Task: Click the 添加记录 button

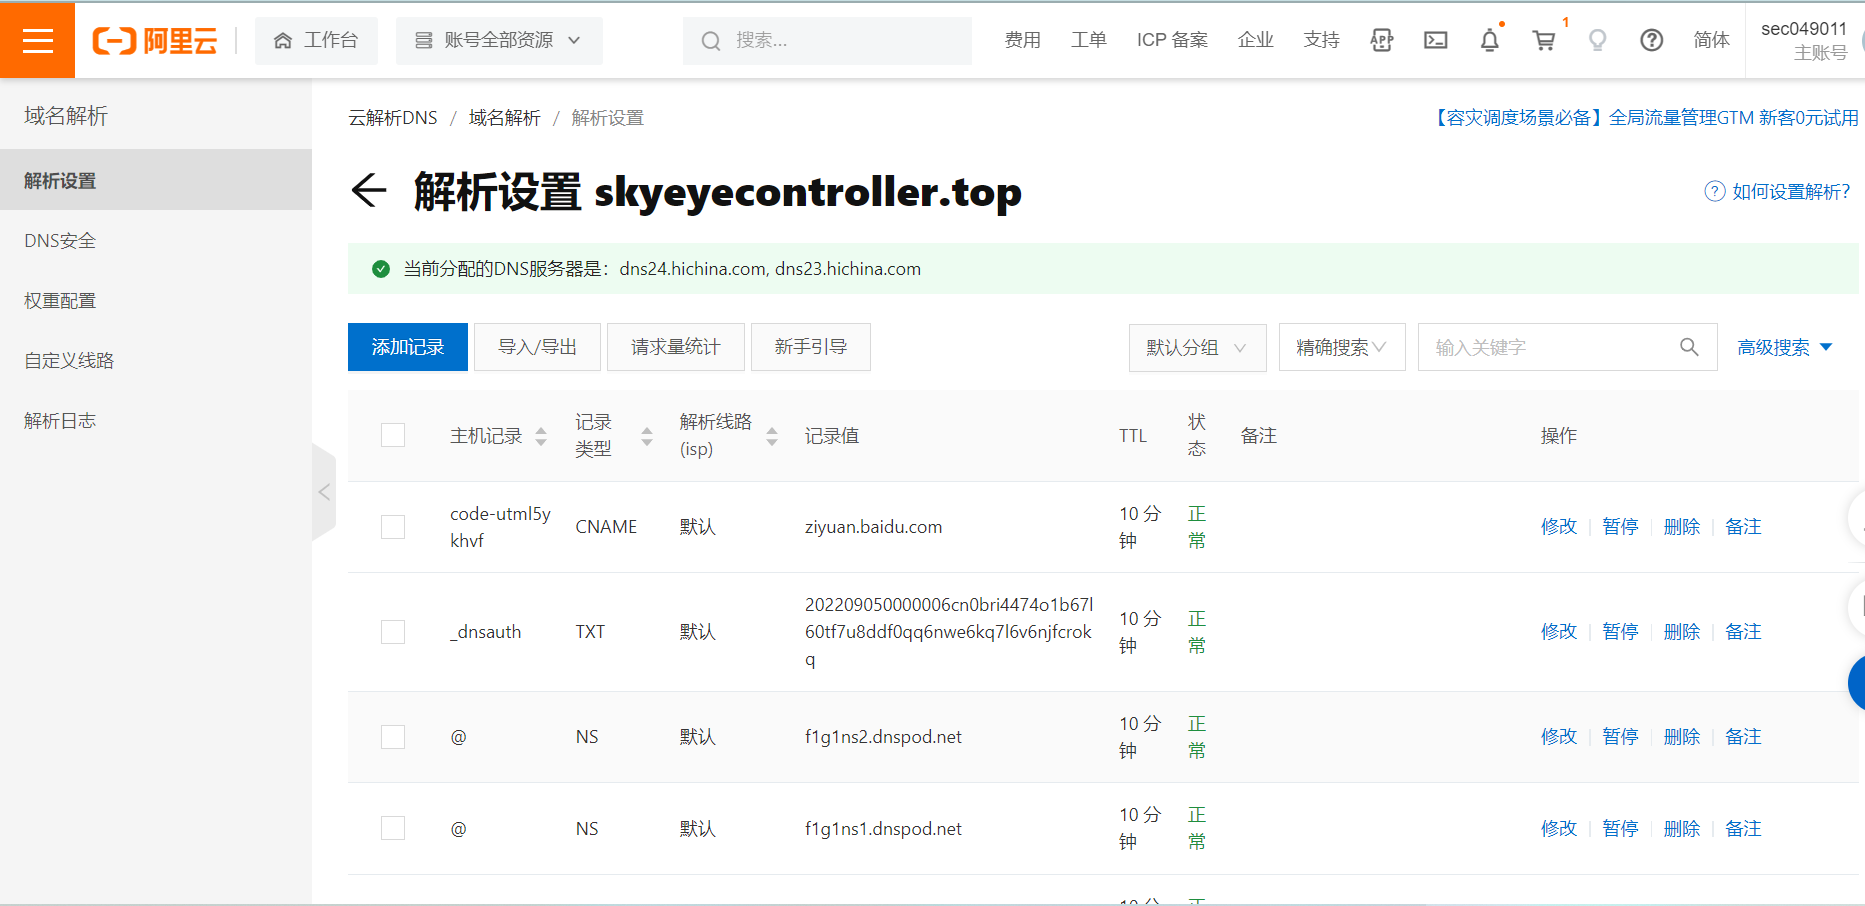Action: tap(408, 347)
